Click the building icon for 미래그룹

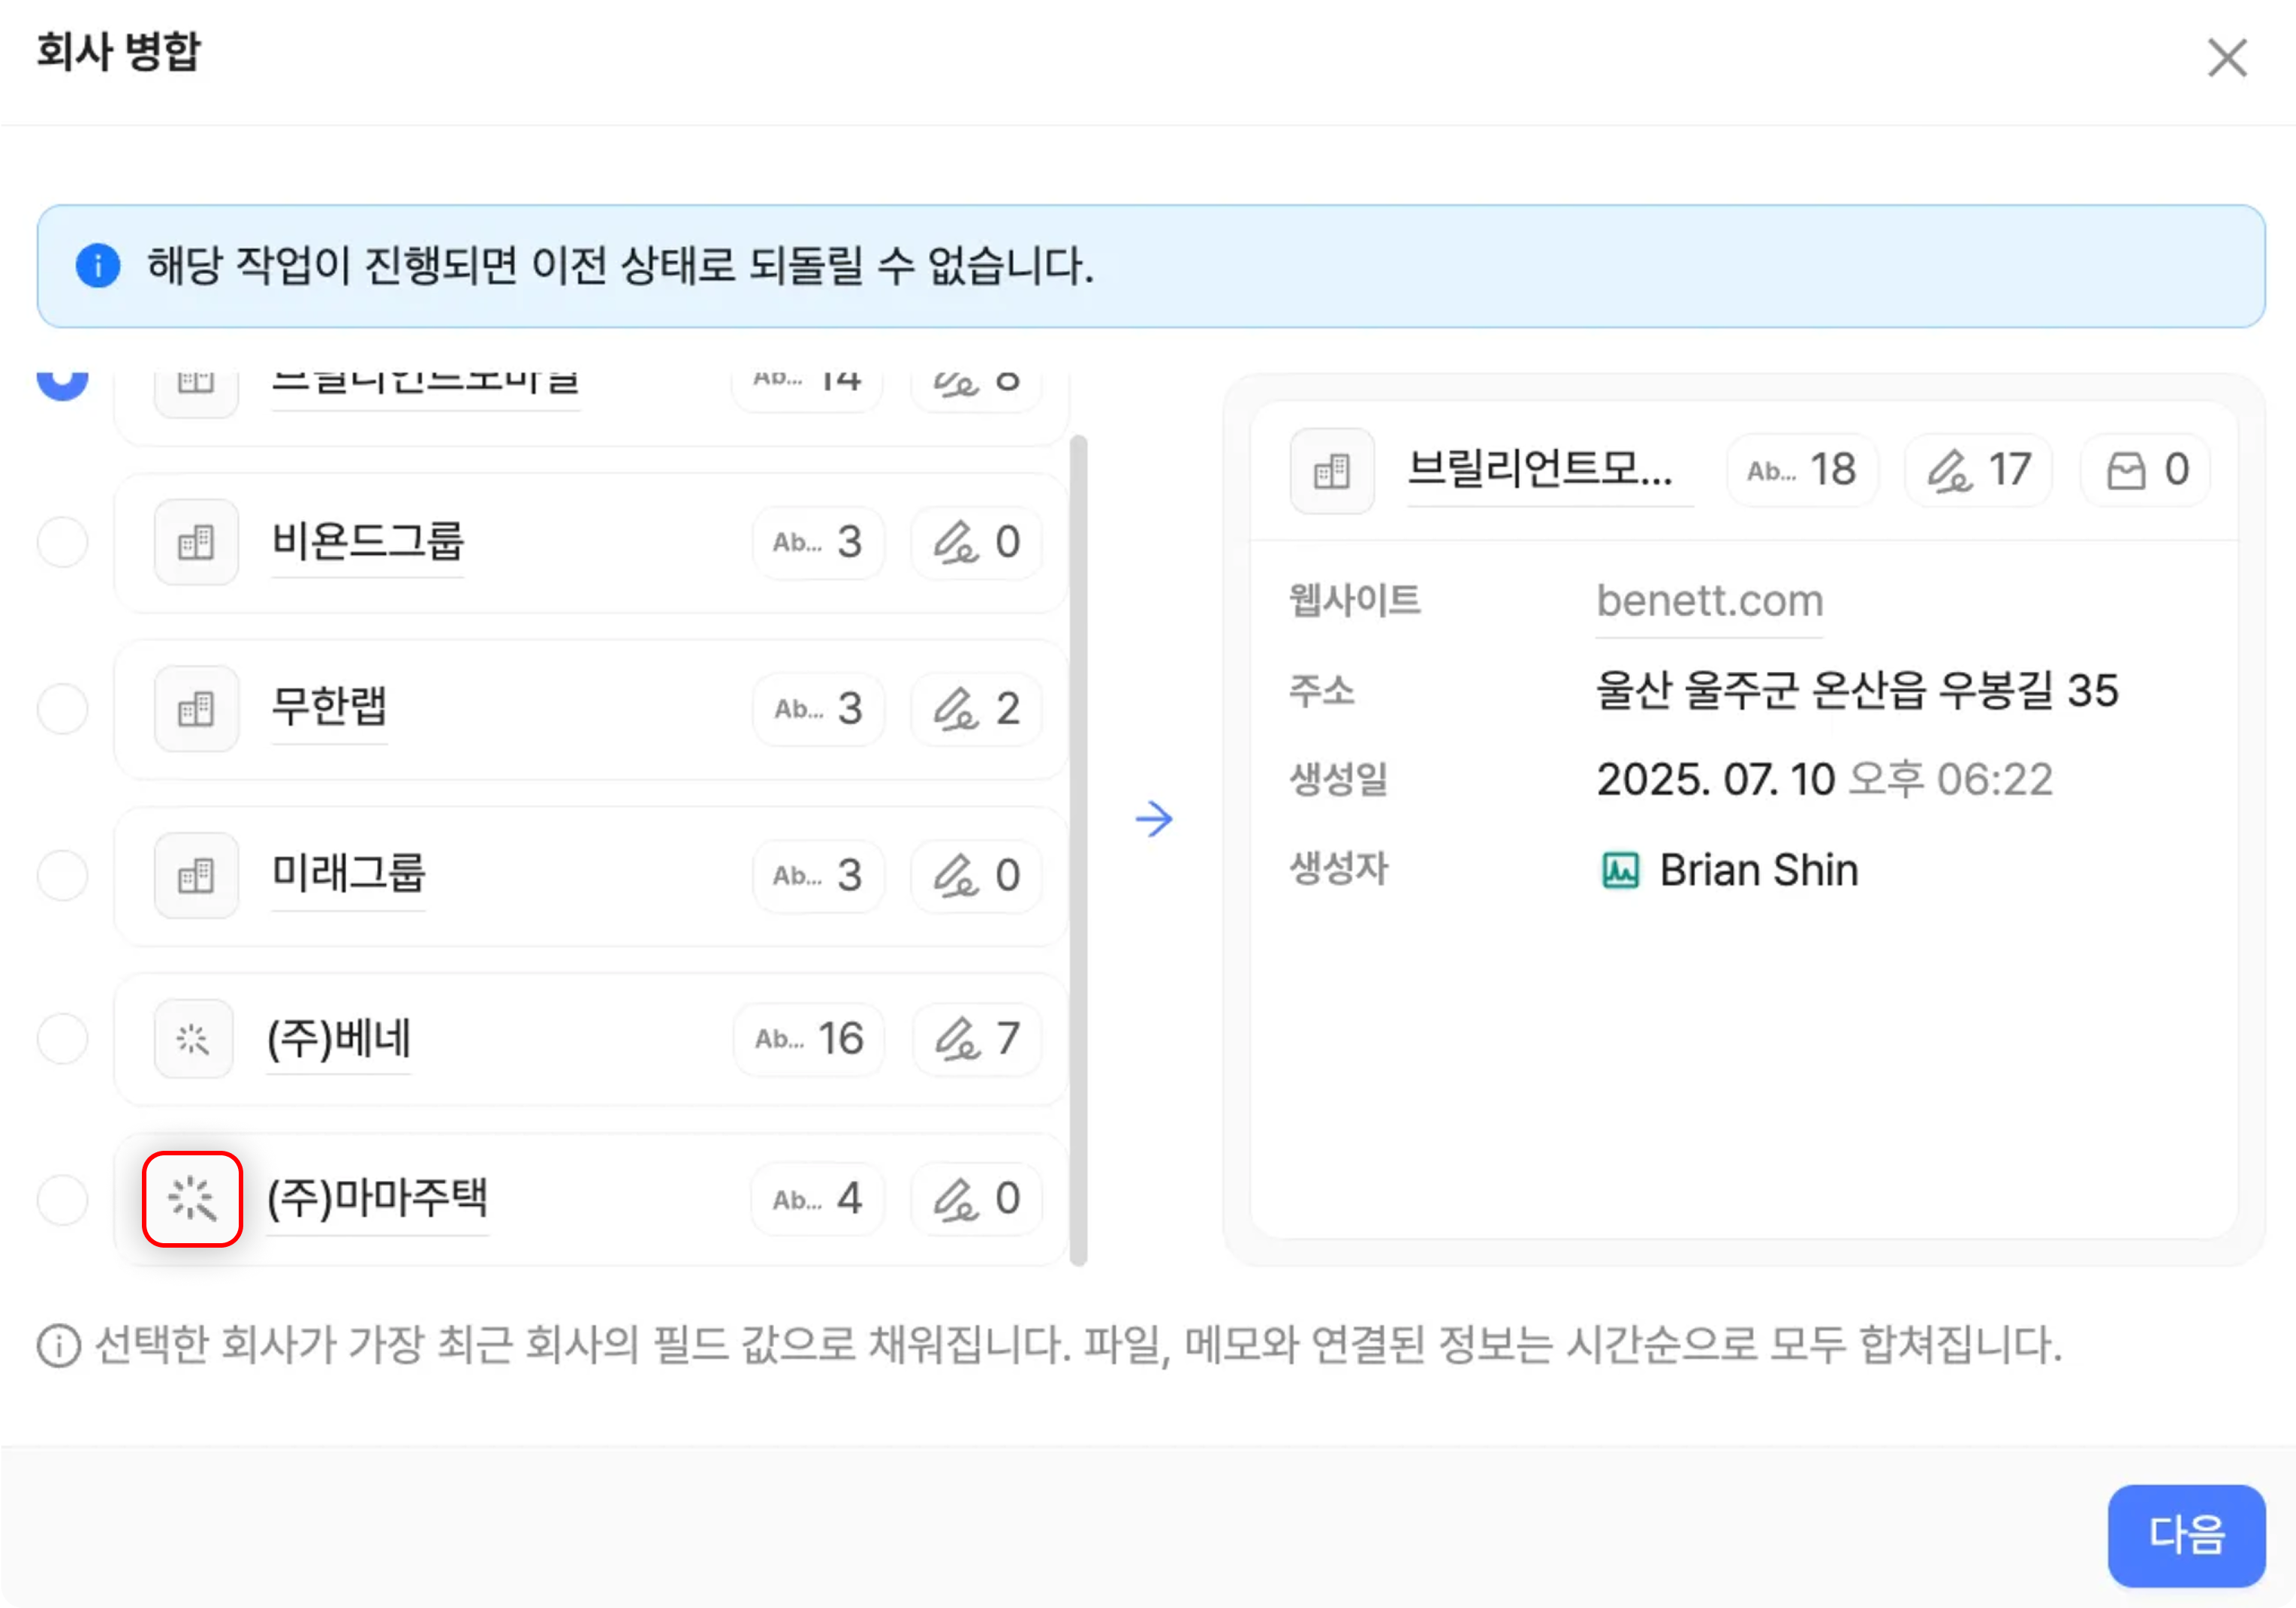(x=196, y=875)
